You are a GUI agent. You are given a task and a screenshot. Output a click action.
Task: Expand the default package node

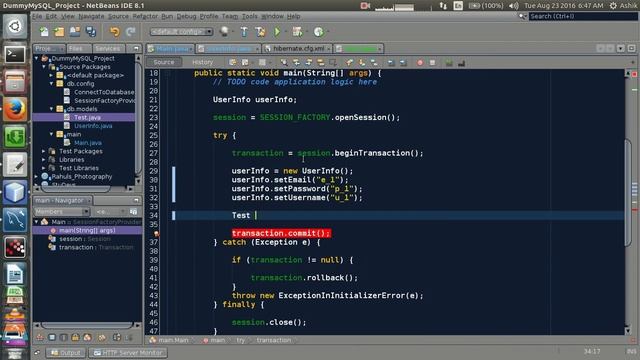[52, 76]
